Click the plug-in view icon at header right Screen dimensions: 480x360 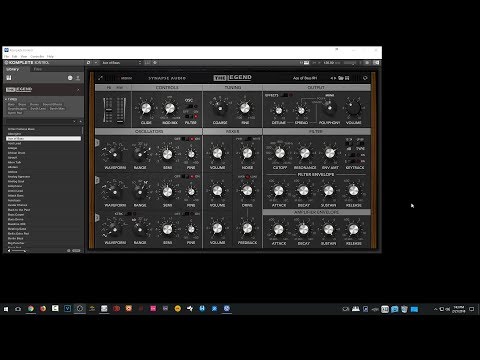pyautogui.click(x=376, y=63)
